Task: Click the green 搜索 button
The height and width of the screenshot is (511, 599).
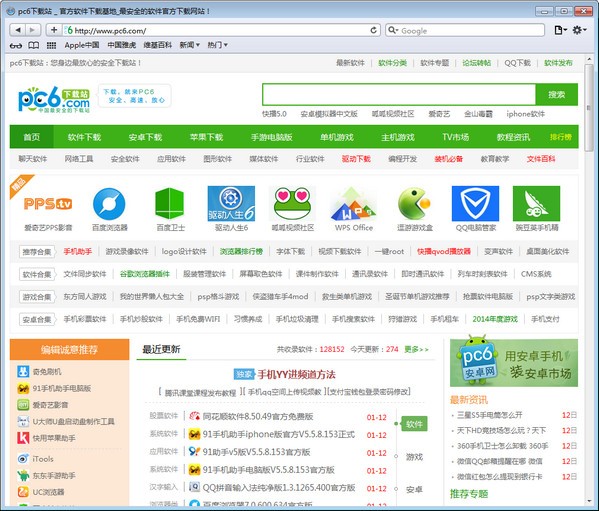Action: point(556,94)
